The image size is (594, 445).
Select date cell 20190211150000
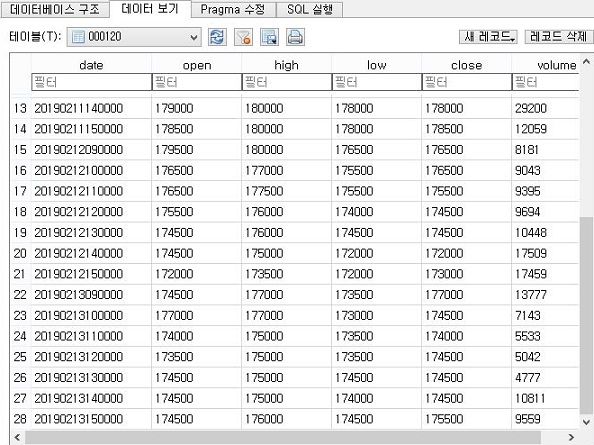(x=91, y=129)
